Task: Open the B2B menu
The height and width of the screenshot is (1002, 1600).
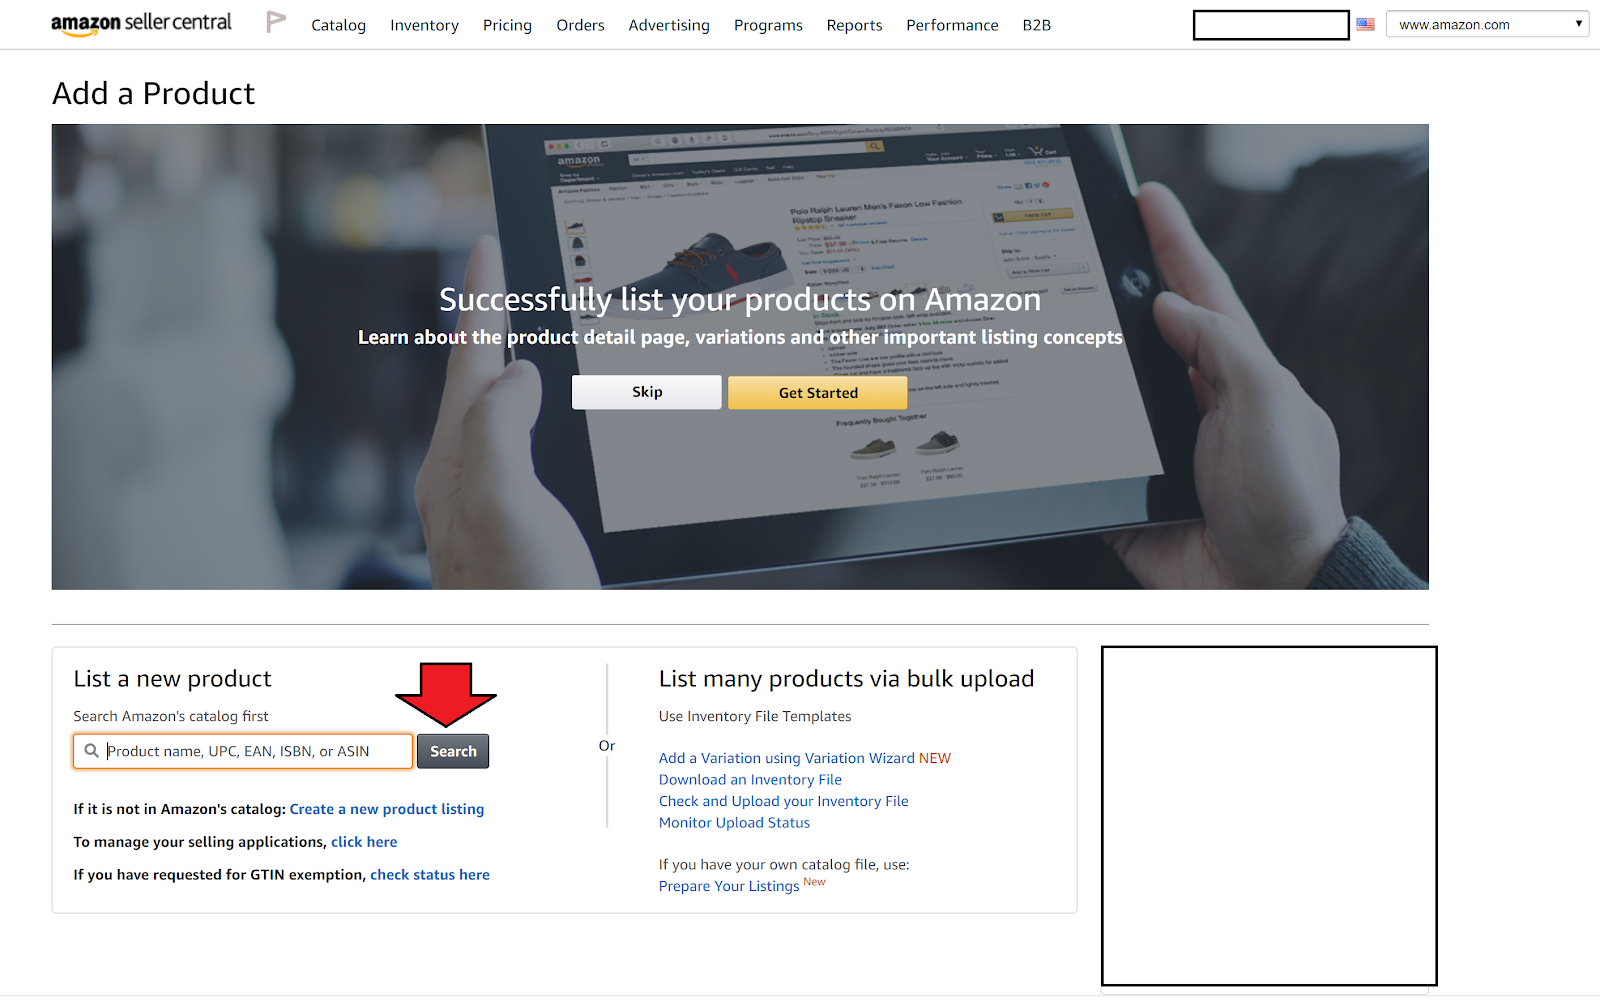Action: click(x=1036, y=25)
